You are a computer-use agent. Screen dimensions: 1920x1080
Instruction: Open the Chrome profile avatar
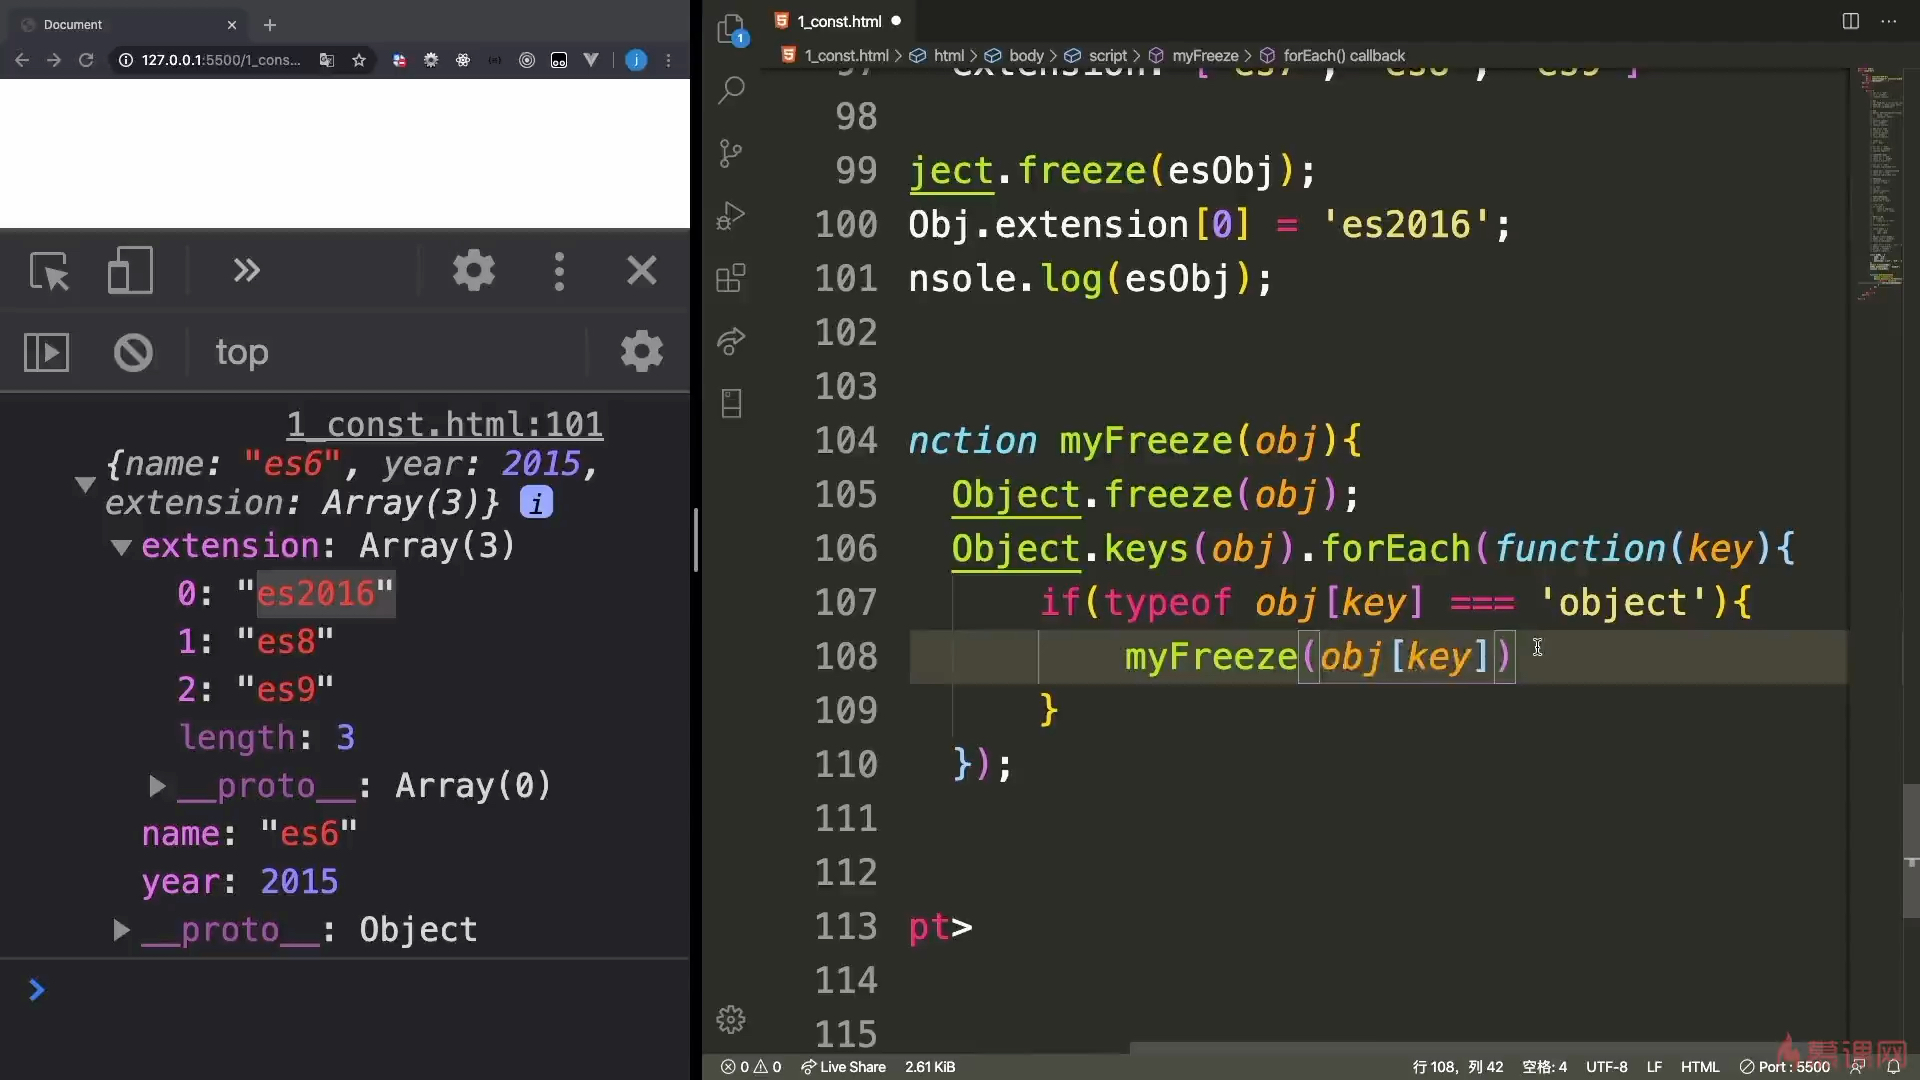click(x=636, y=60)
